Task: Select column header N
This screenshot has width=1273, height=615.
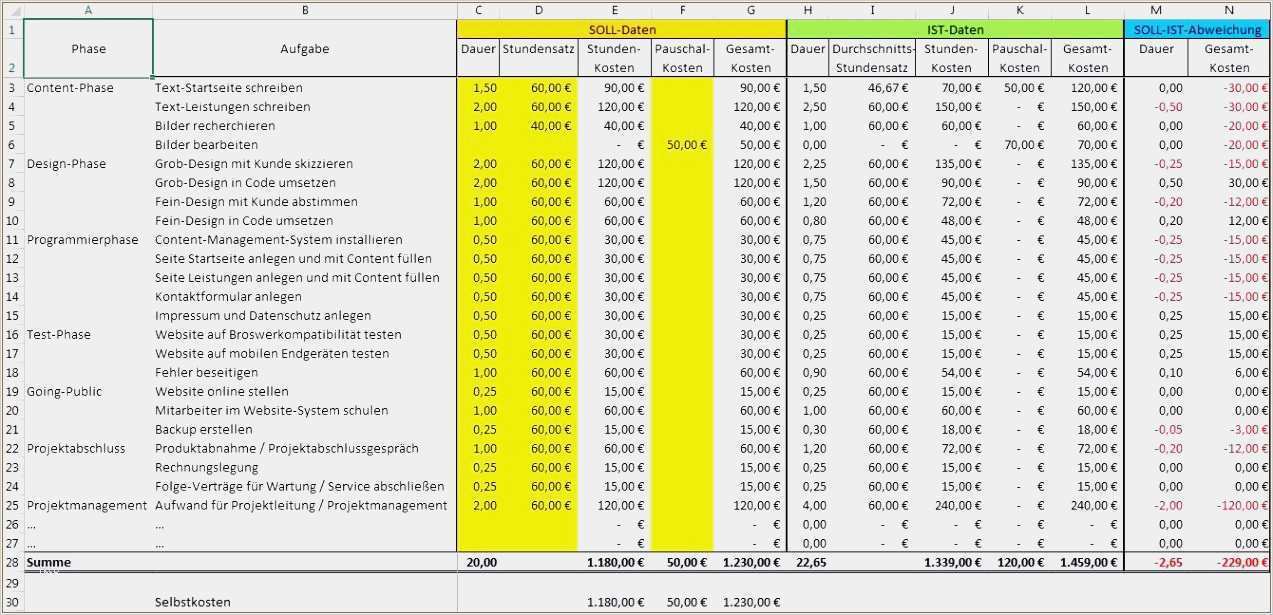Action: 1228,10
